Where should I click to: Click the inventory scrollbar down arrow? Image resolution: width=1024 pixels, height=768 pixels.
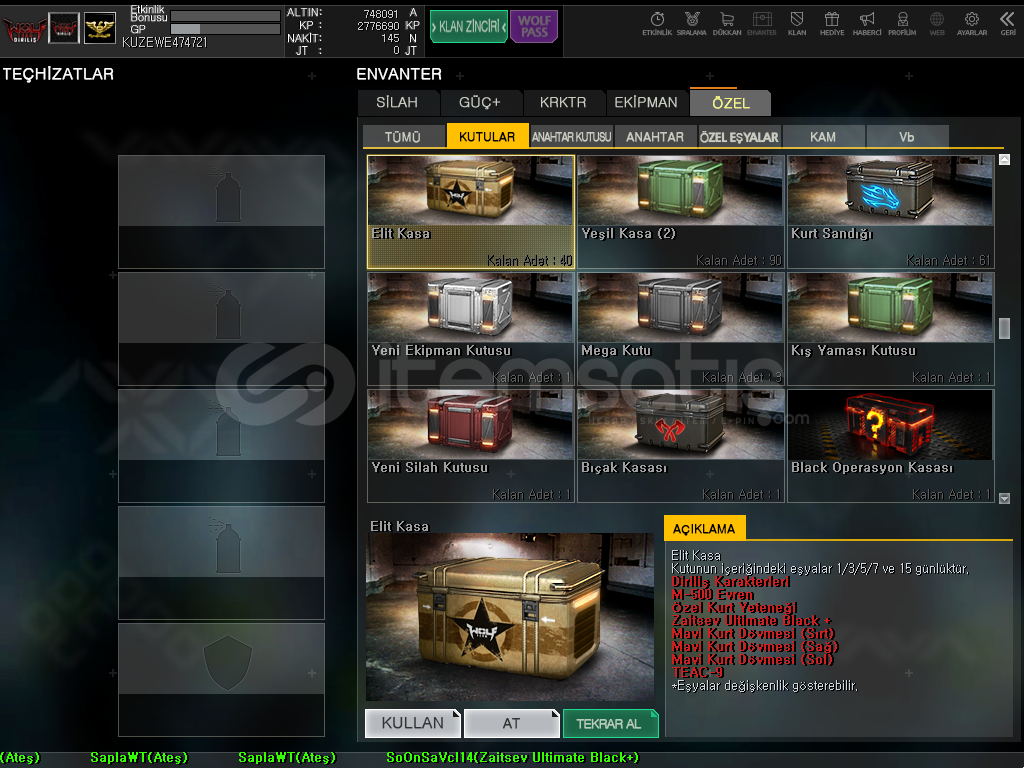1004,498
